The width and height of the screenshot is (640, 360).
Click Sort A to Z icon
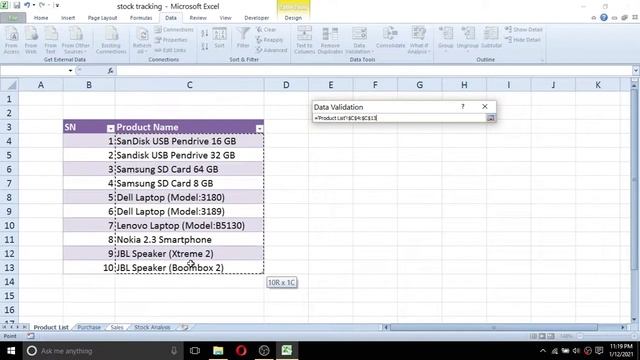point(205,33)
